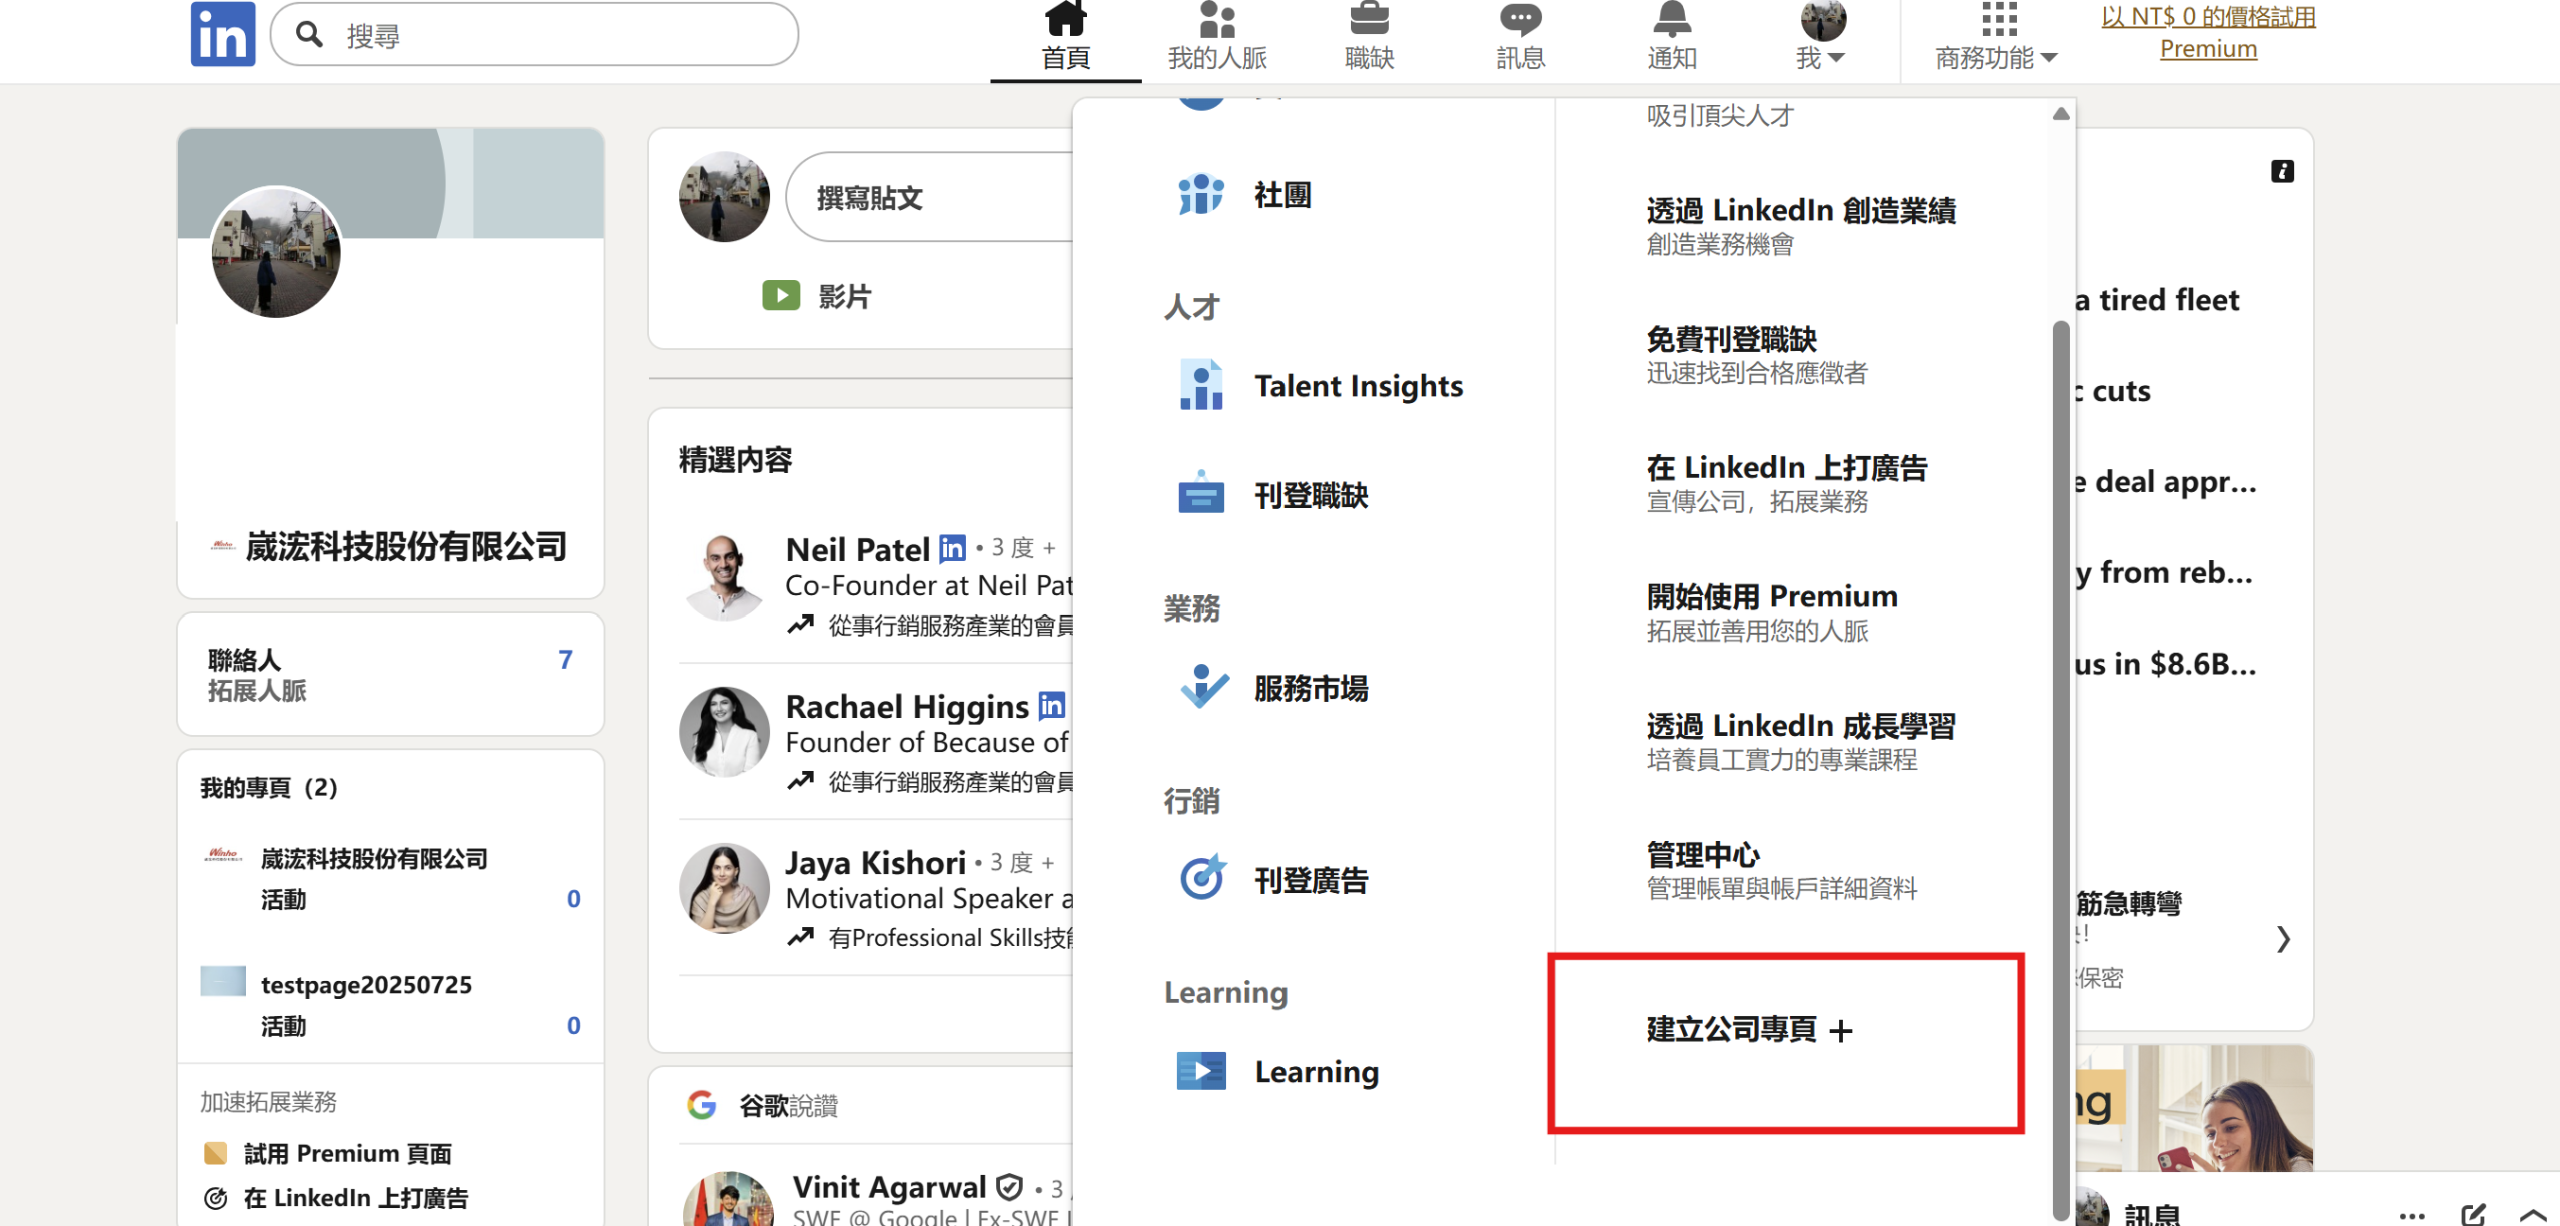
Task: Click next arrow in the promo card
Action: click(x=2283, y=938)
